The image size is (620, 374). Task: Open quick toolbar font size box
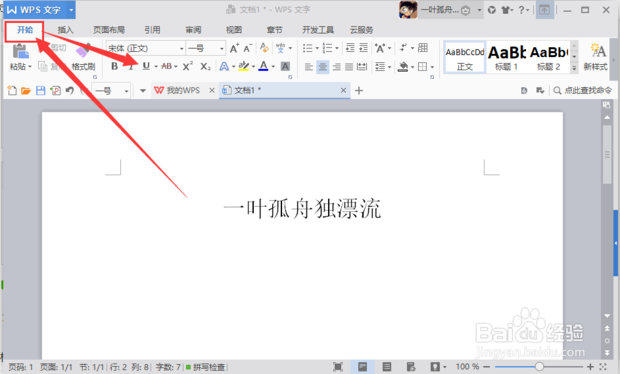click(111, 91)
